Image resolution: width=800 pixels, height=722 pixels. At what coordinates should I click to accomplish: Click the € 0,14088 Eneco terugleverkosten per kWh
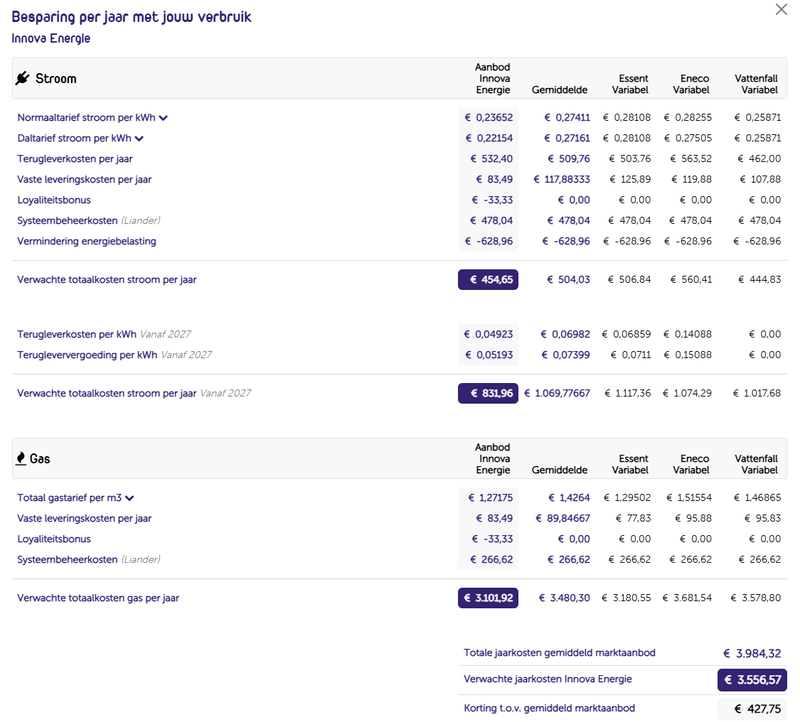pos(687,334)
